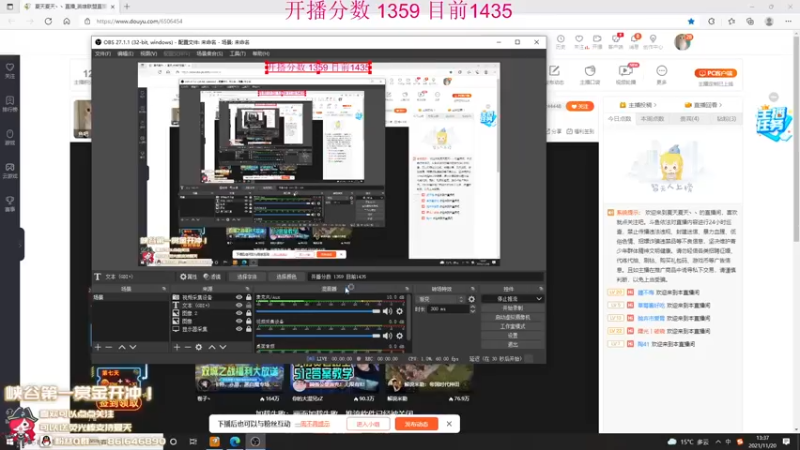The height and width of the screenshot is (450, 800).
Task: Click orange 关注 follow button
Action: click(580, 106)
